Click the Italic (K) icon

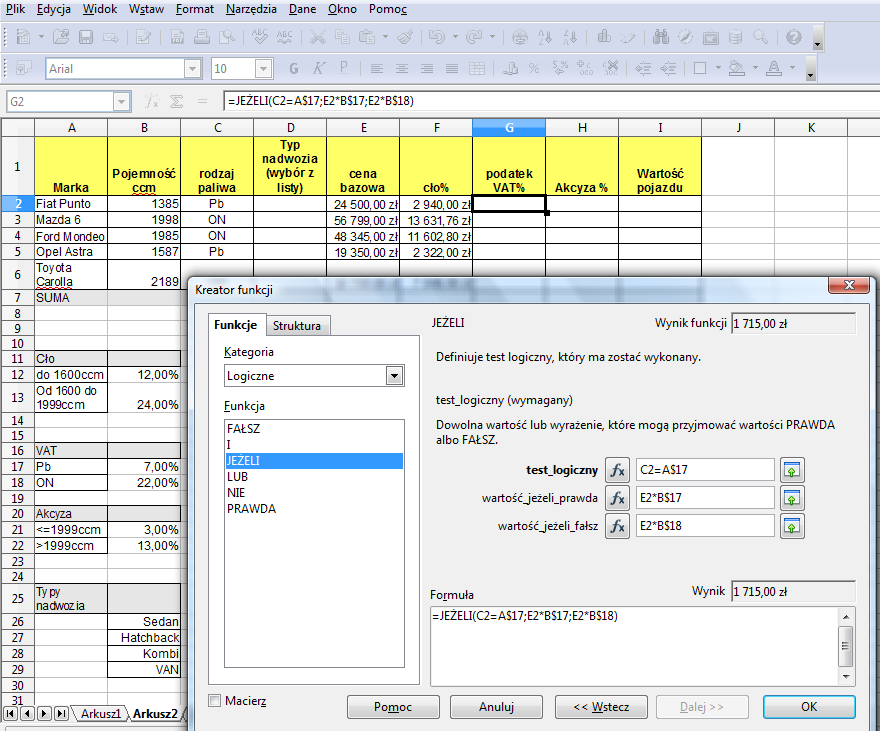point(318,68)
